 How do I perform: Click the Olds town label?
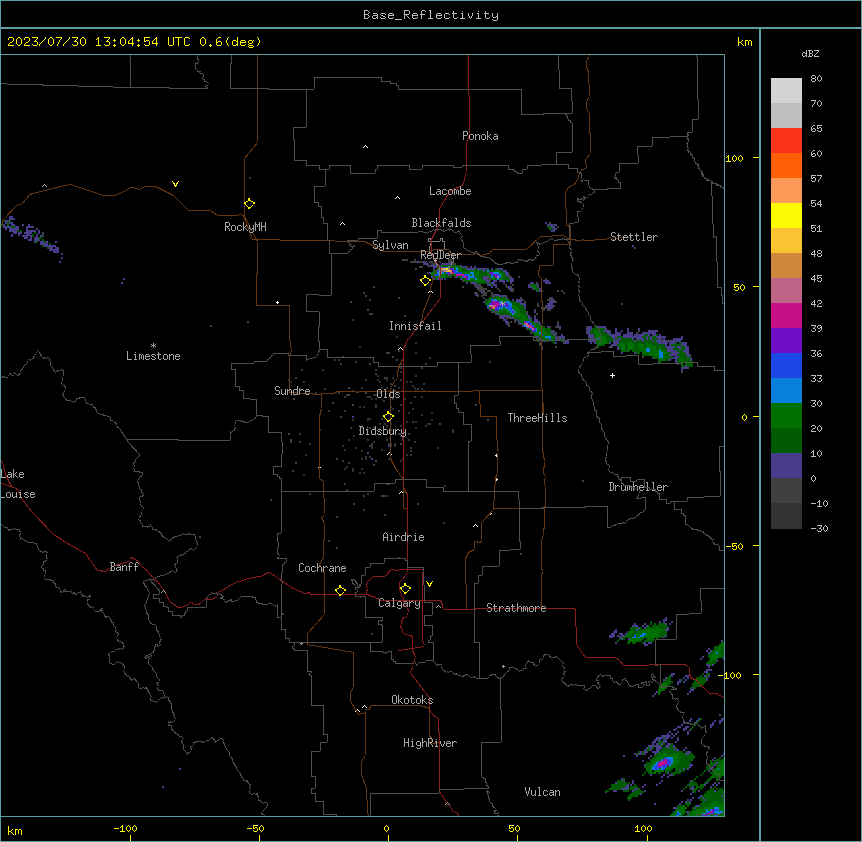pyautogui.click(x=388, y=394)
